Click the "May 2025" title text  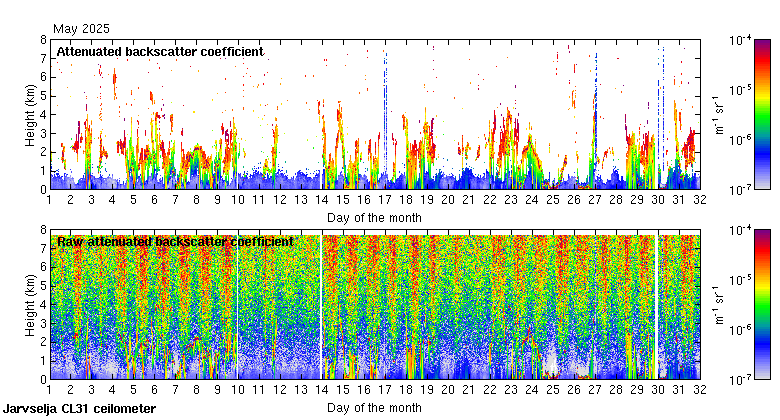coord(81,29)
